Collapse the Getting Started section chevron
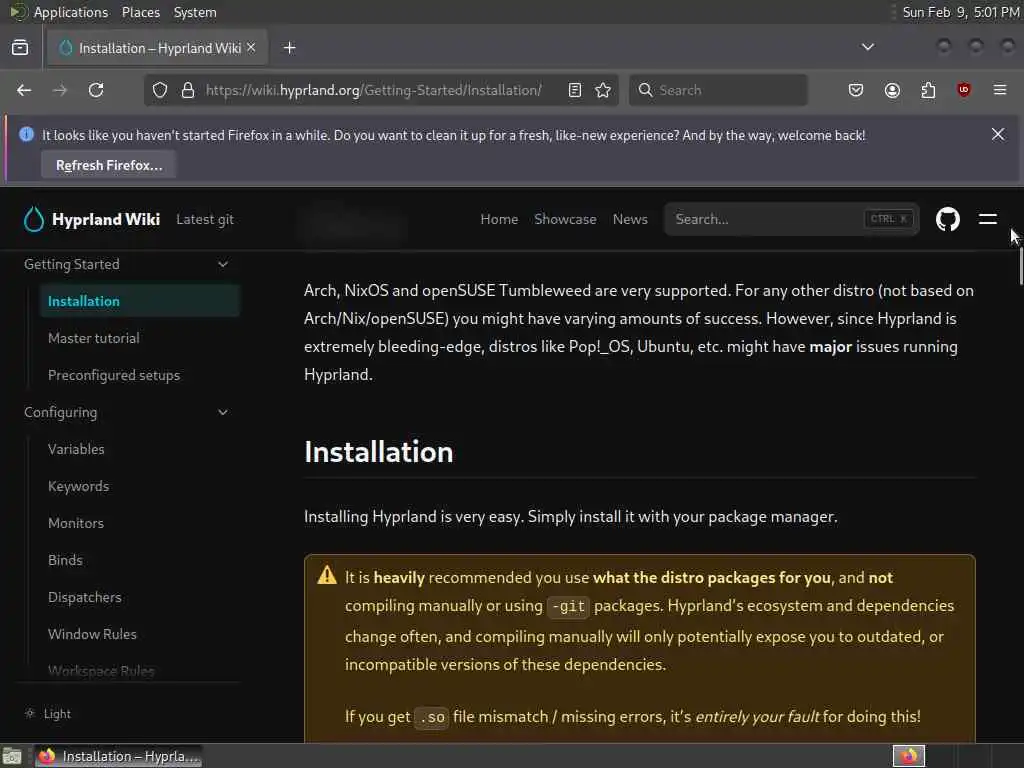Viewport: 1024px width, 768px height. tap(223, 264)
